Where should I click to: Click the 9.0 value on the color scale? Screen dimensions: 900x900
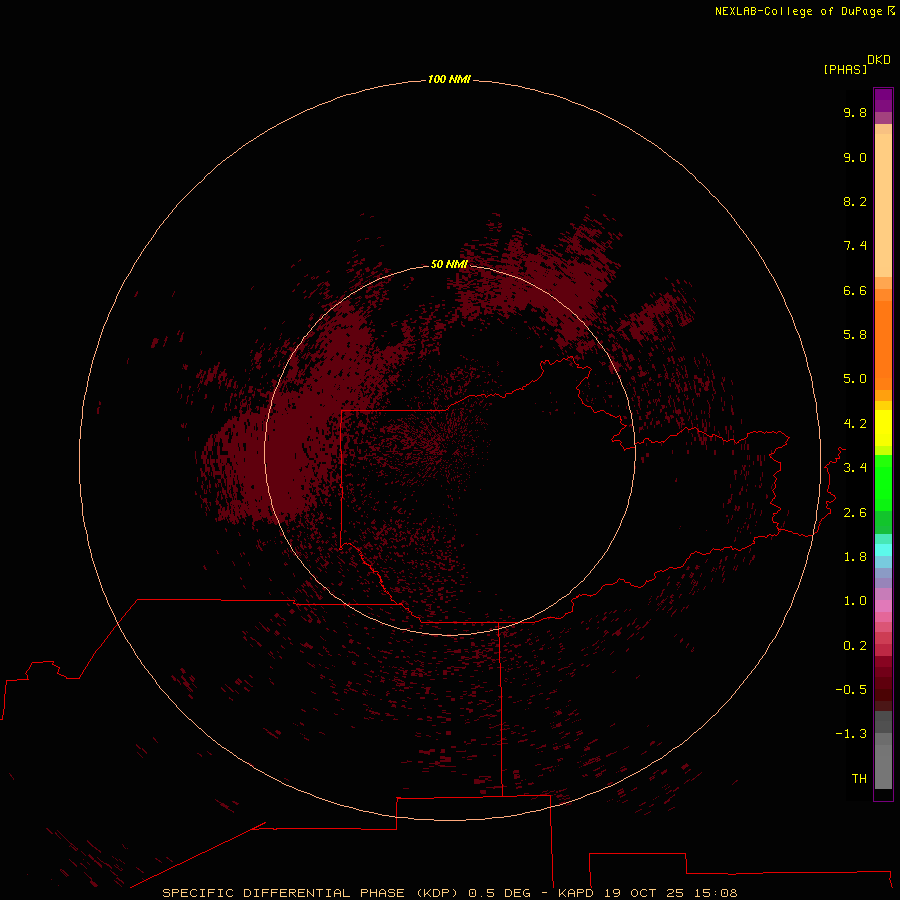pyautogui.click(x=855, y=157)
